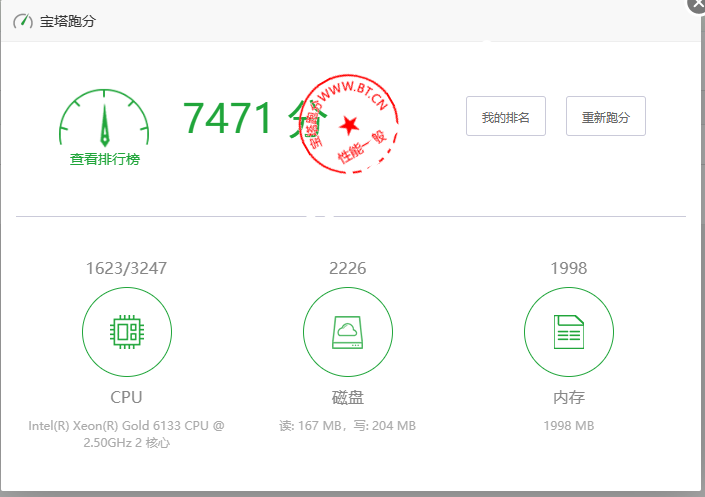Open 查看排行榜 leaderboard link
The height and width of the screenshot is (497, 705).
(104, 159)
